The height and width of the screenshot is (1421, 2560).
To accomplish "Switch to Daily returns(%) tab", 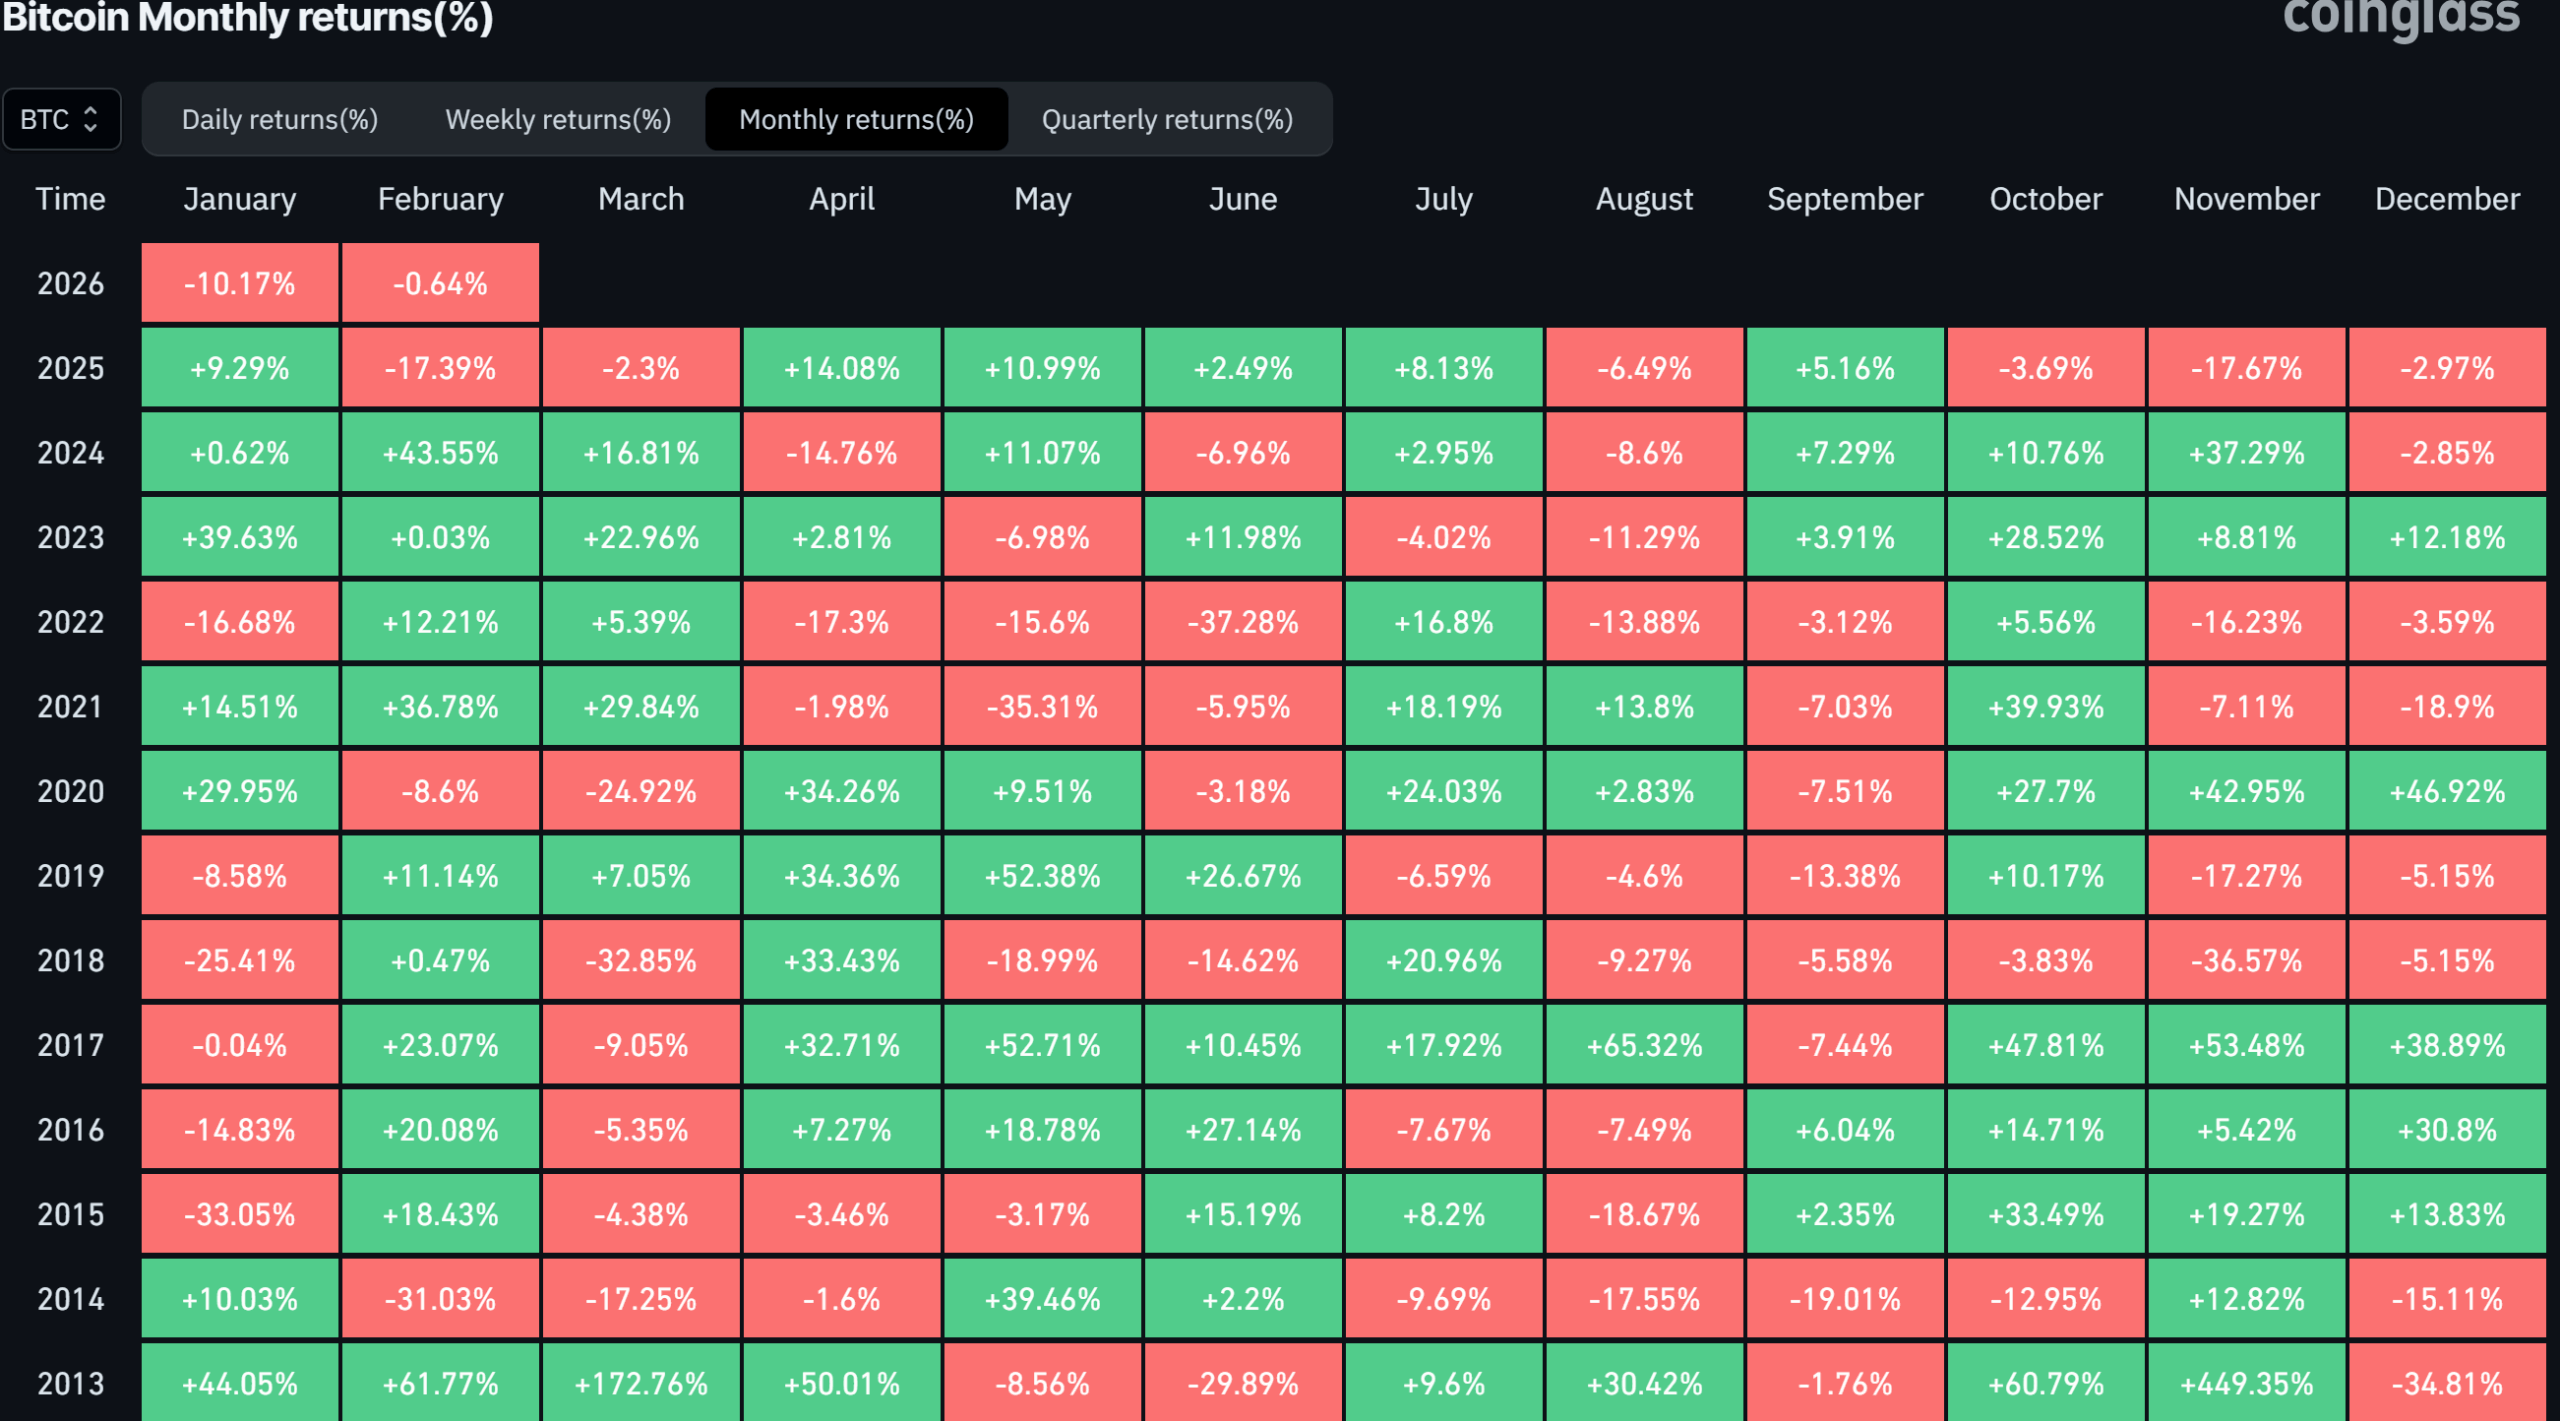I will click(x=280, y=119).
